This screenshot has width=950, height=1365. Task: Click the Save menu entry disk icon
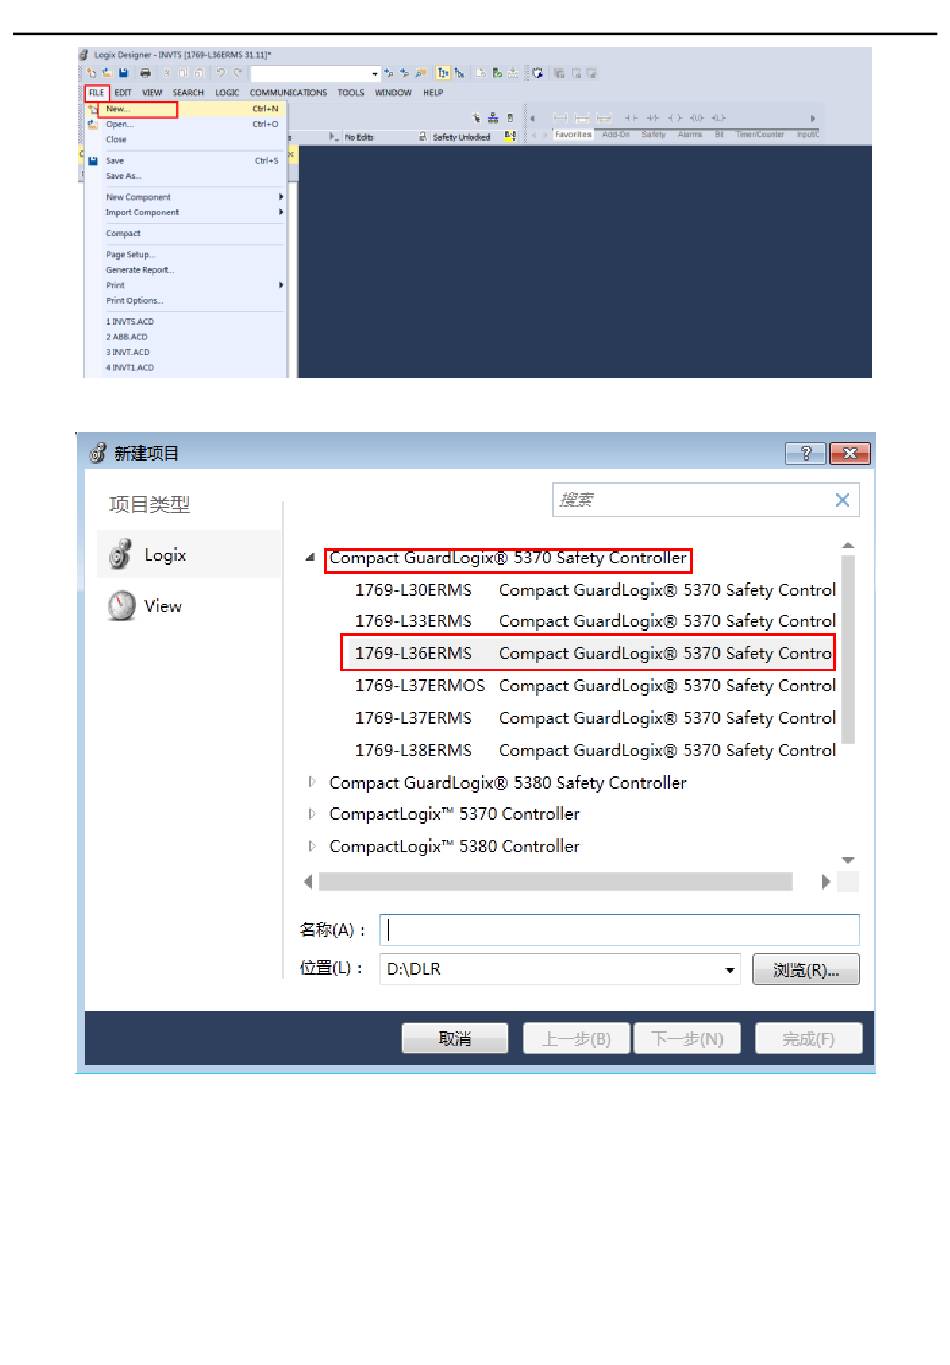click(x=92, y=160)
